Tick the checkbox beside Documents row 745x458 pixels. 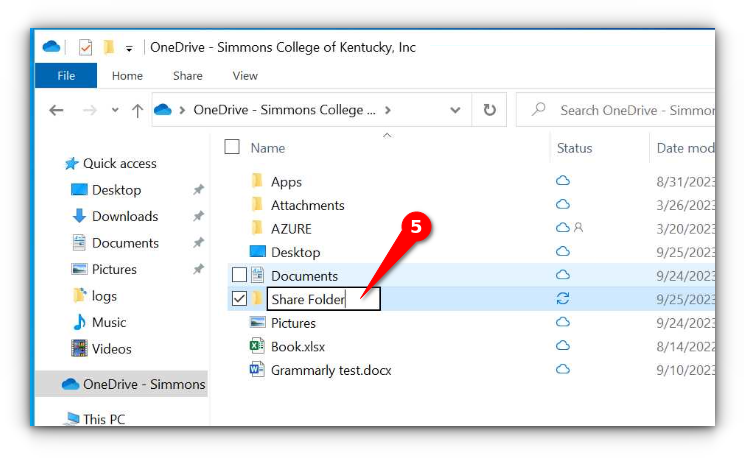tap(239, 275)
